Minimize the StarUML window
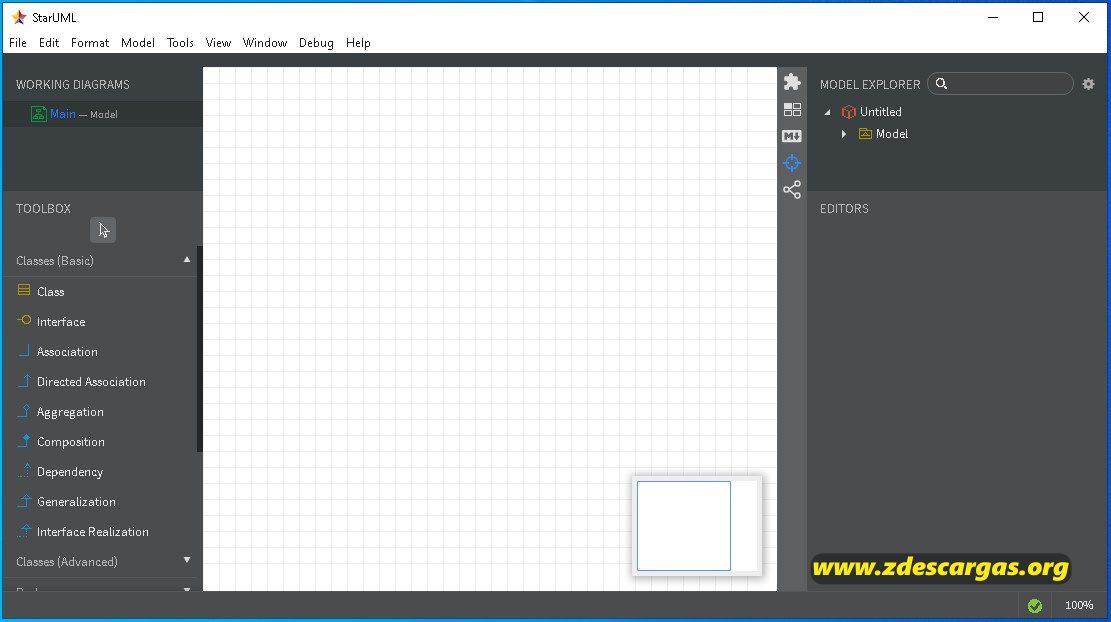Viewport: 1111px width, 622px height. pos(993,17)
